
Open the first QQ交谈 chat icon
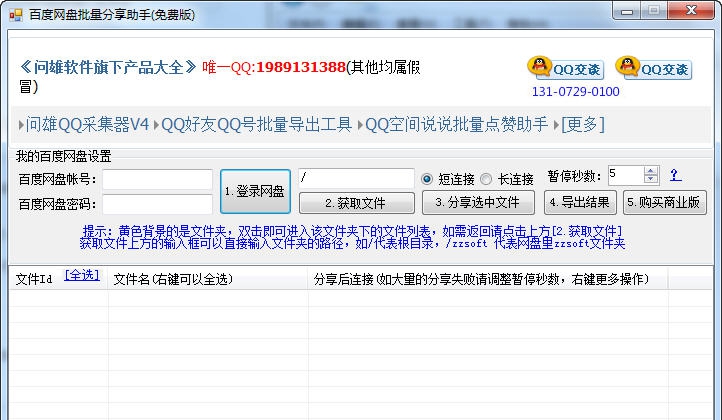[565, 68]
